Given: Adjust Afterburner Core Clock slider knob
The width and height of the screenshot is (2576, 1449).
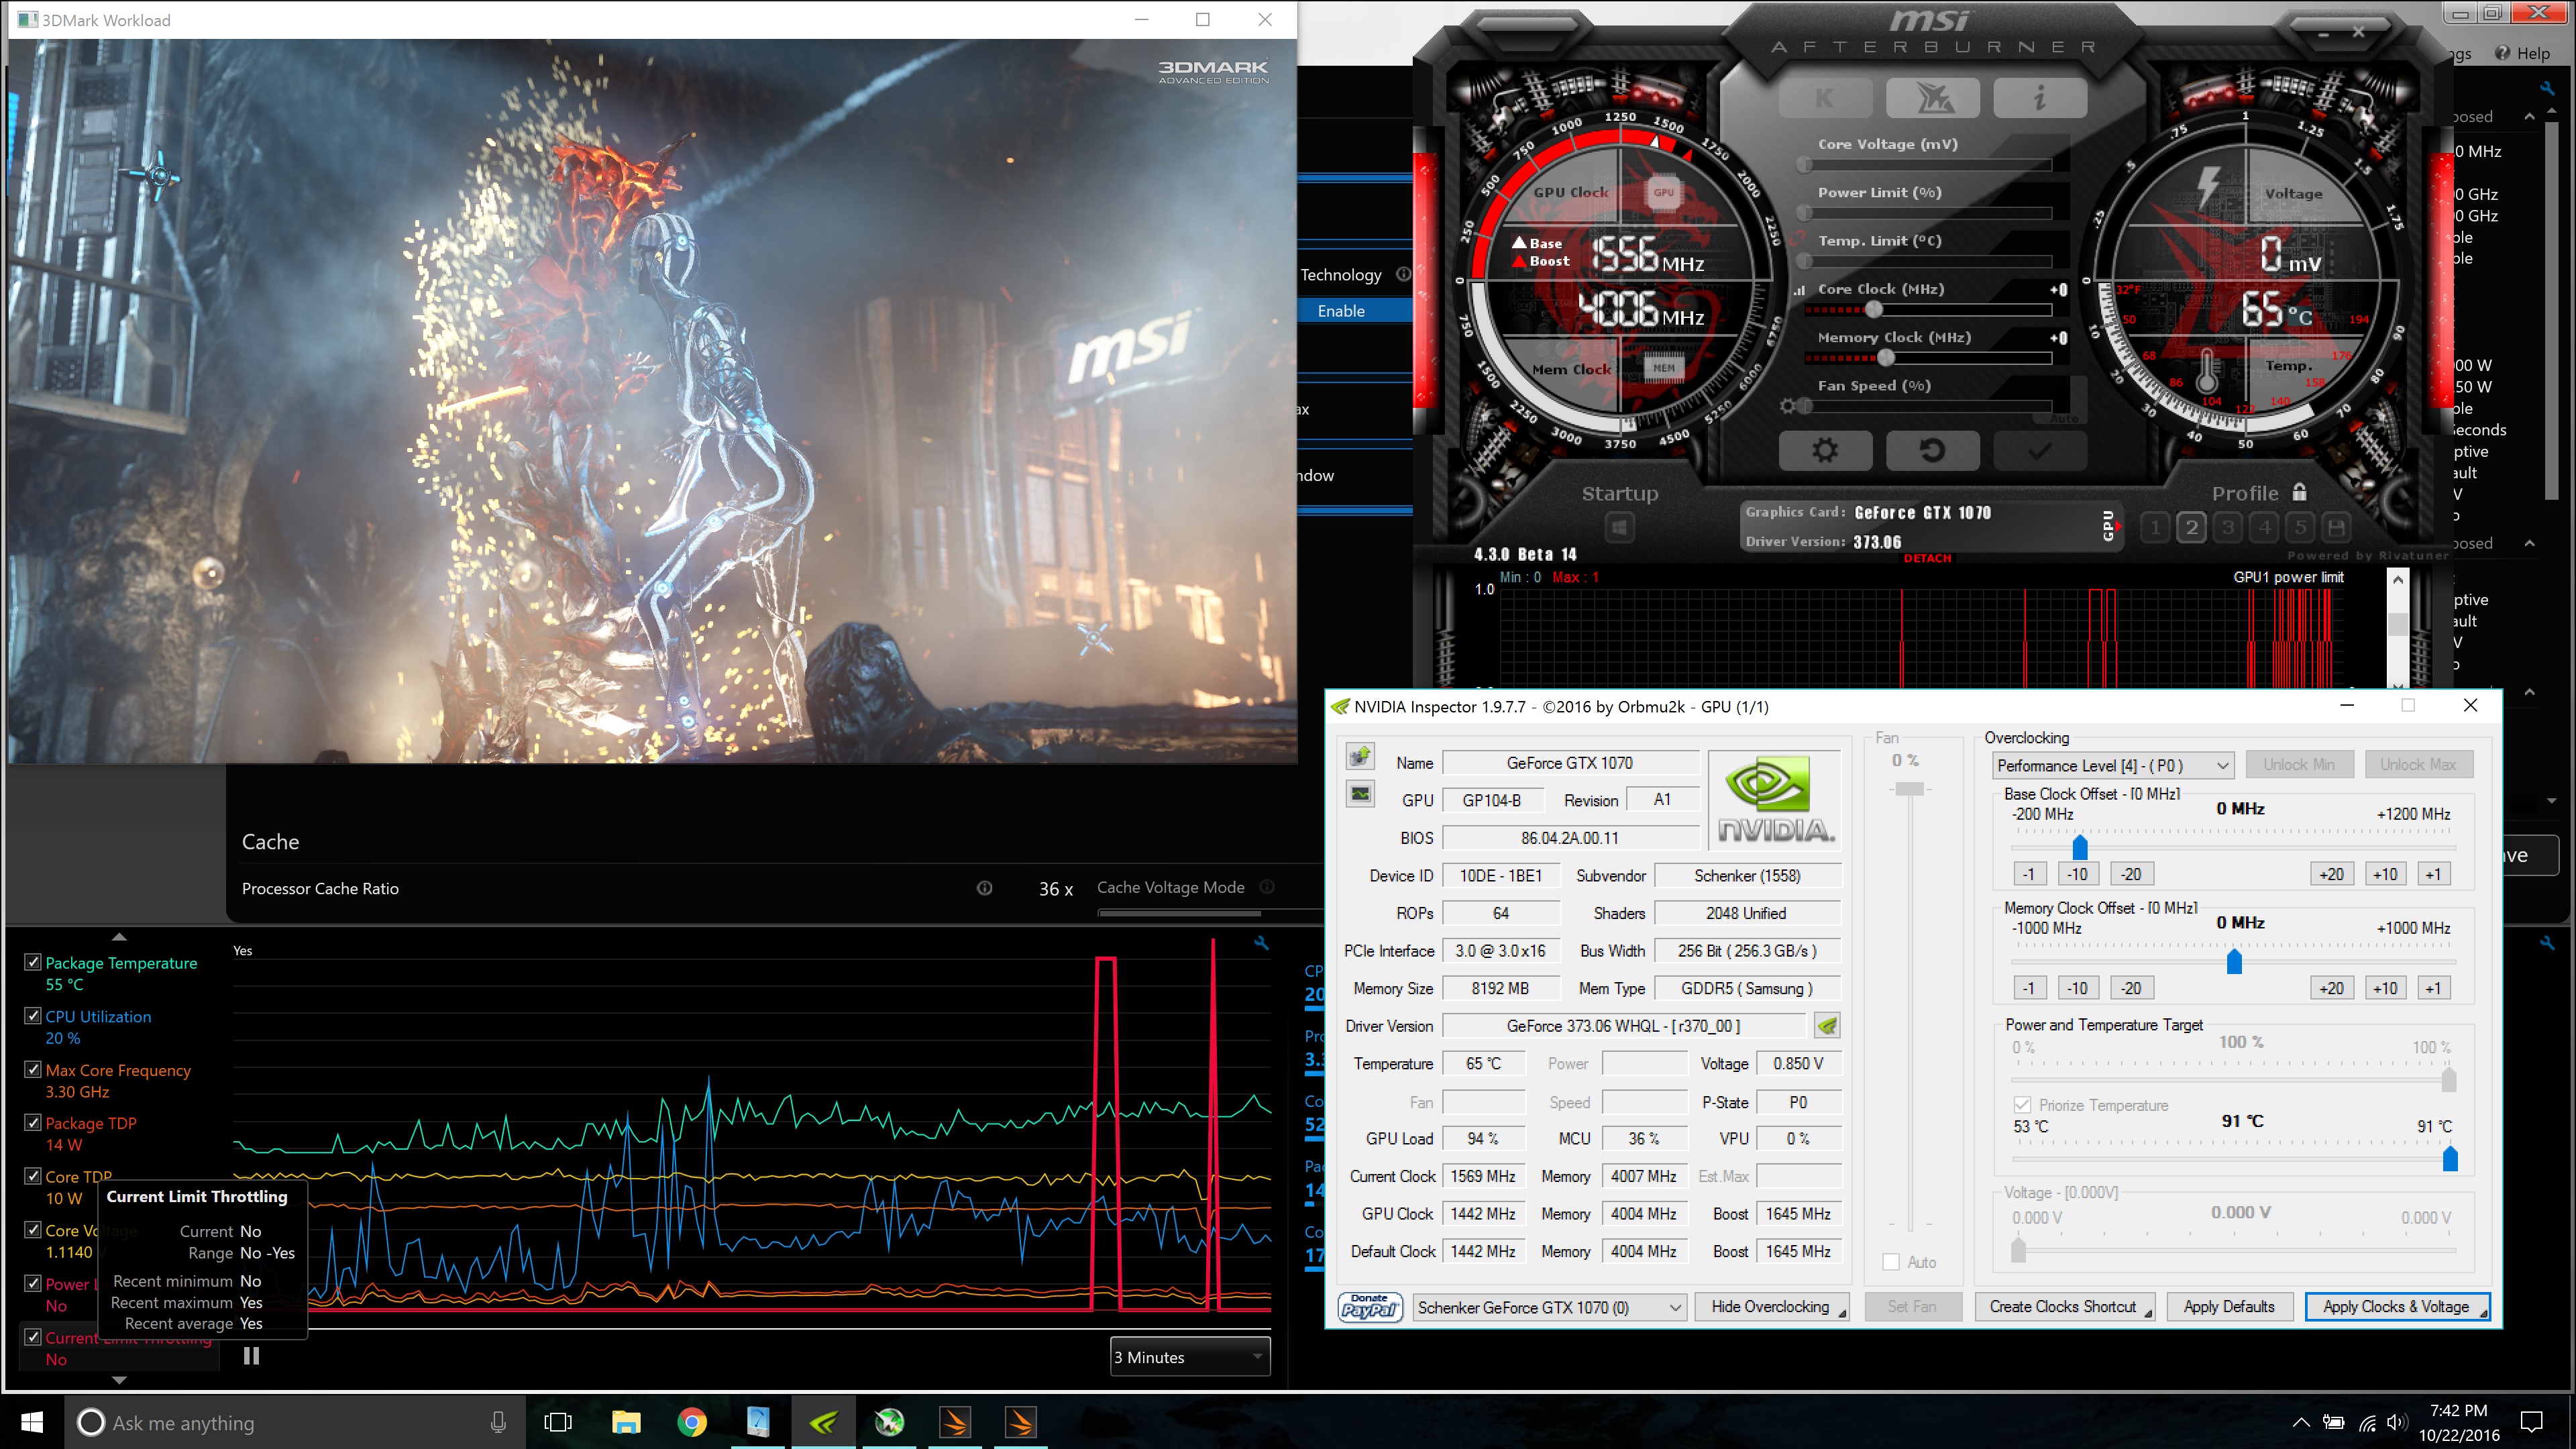Looking at the screenshot, I should tap(1873, 310).
